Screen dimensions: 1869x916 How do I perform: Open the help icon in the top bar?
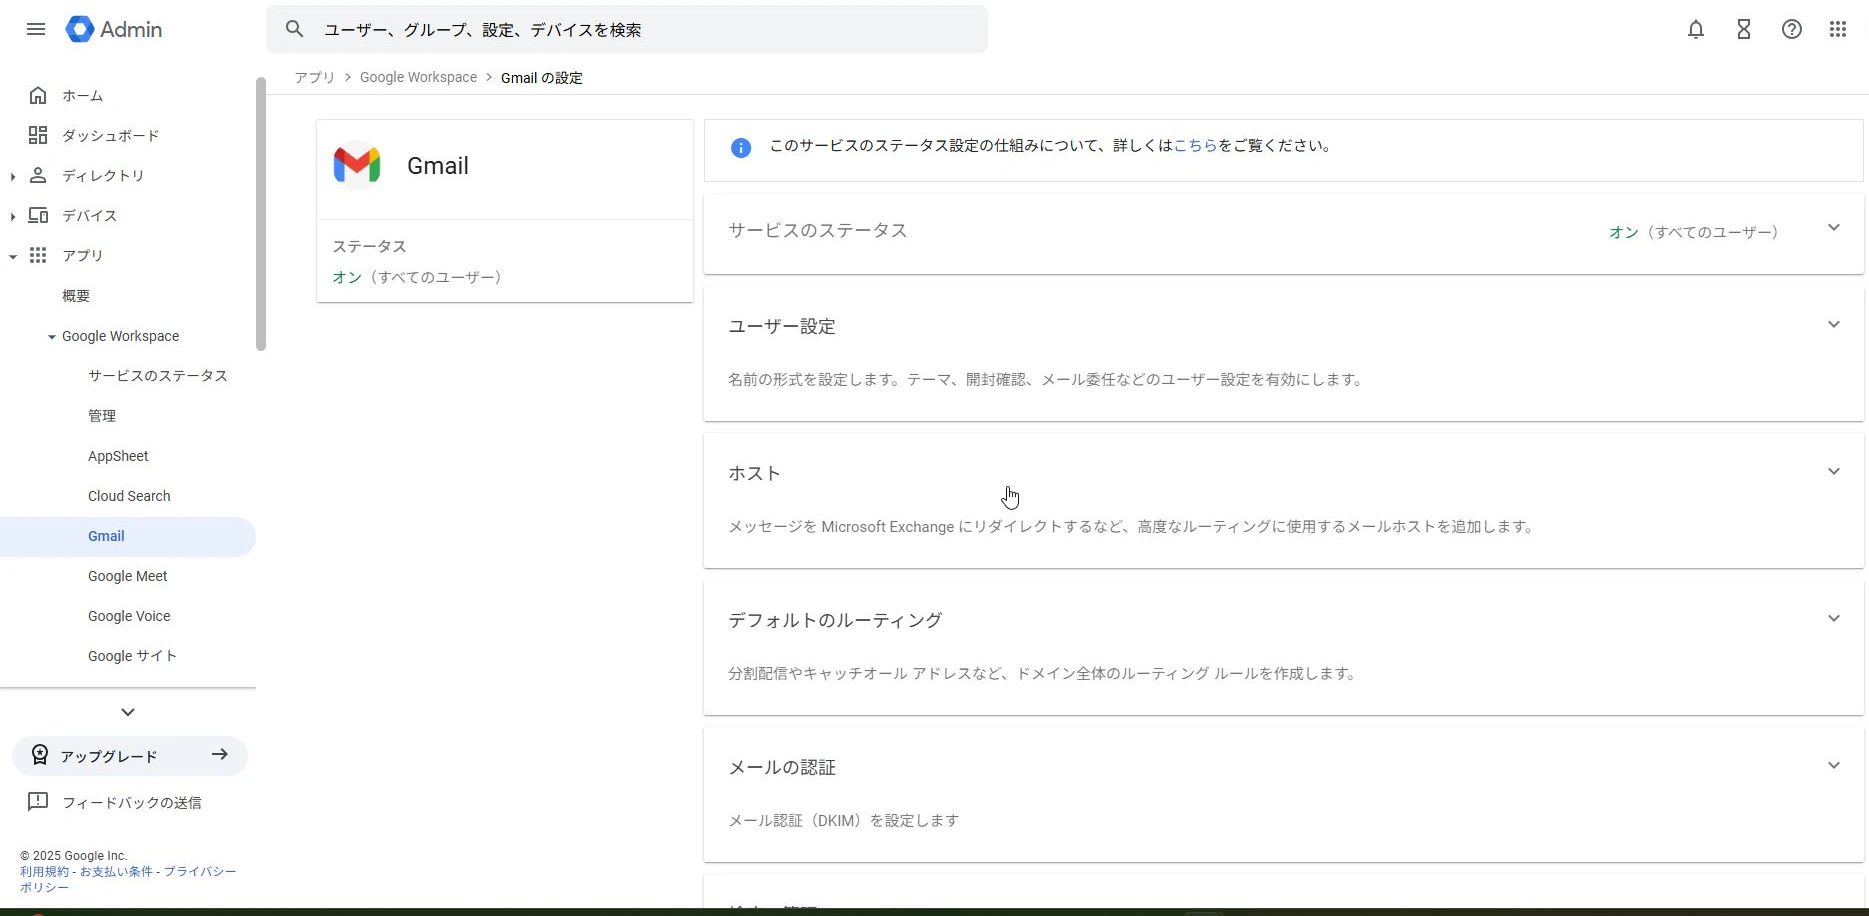point(1791,29)
